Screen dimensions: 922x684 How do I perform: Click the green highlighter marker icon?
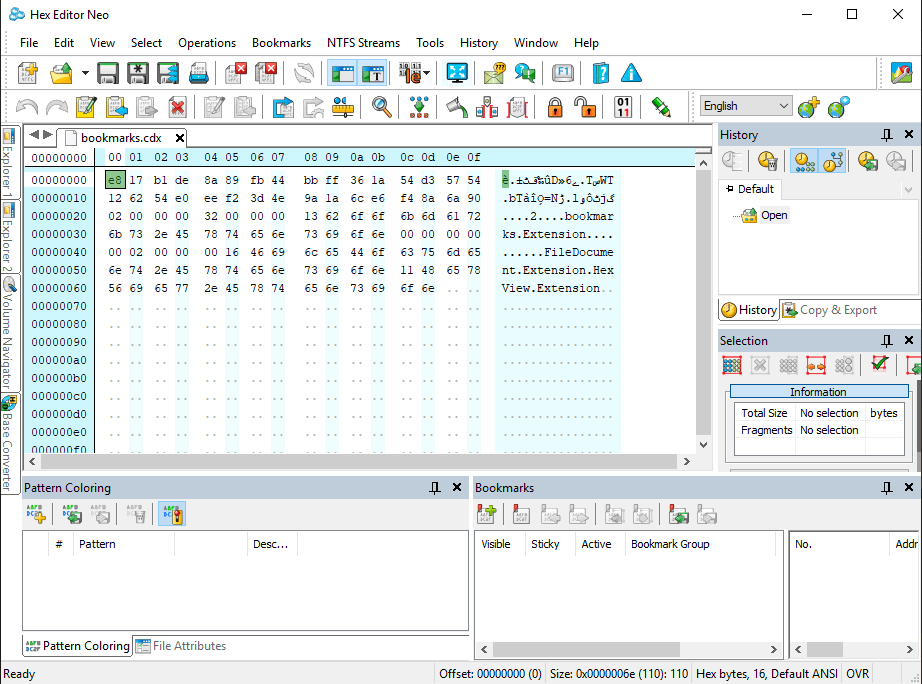pos(661,107)
